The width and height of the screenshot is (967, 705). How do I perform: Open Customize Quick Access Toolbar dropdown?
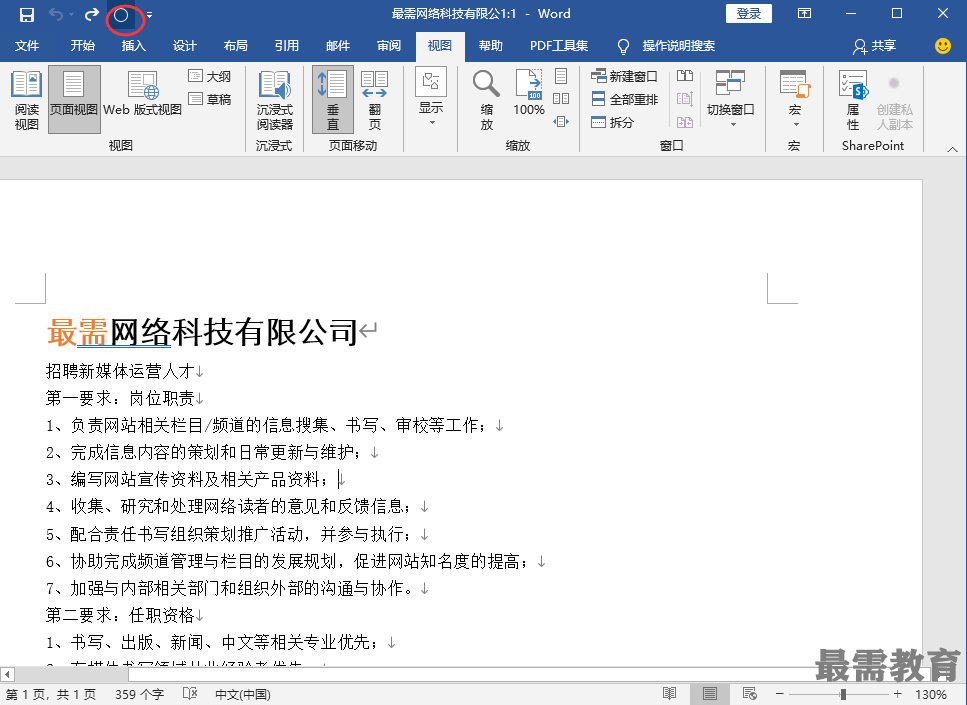click(x=149, y=15)
